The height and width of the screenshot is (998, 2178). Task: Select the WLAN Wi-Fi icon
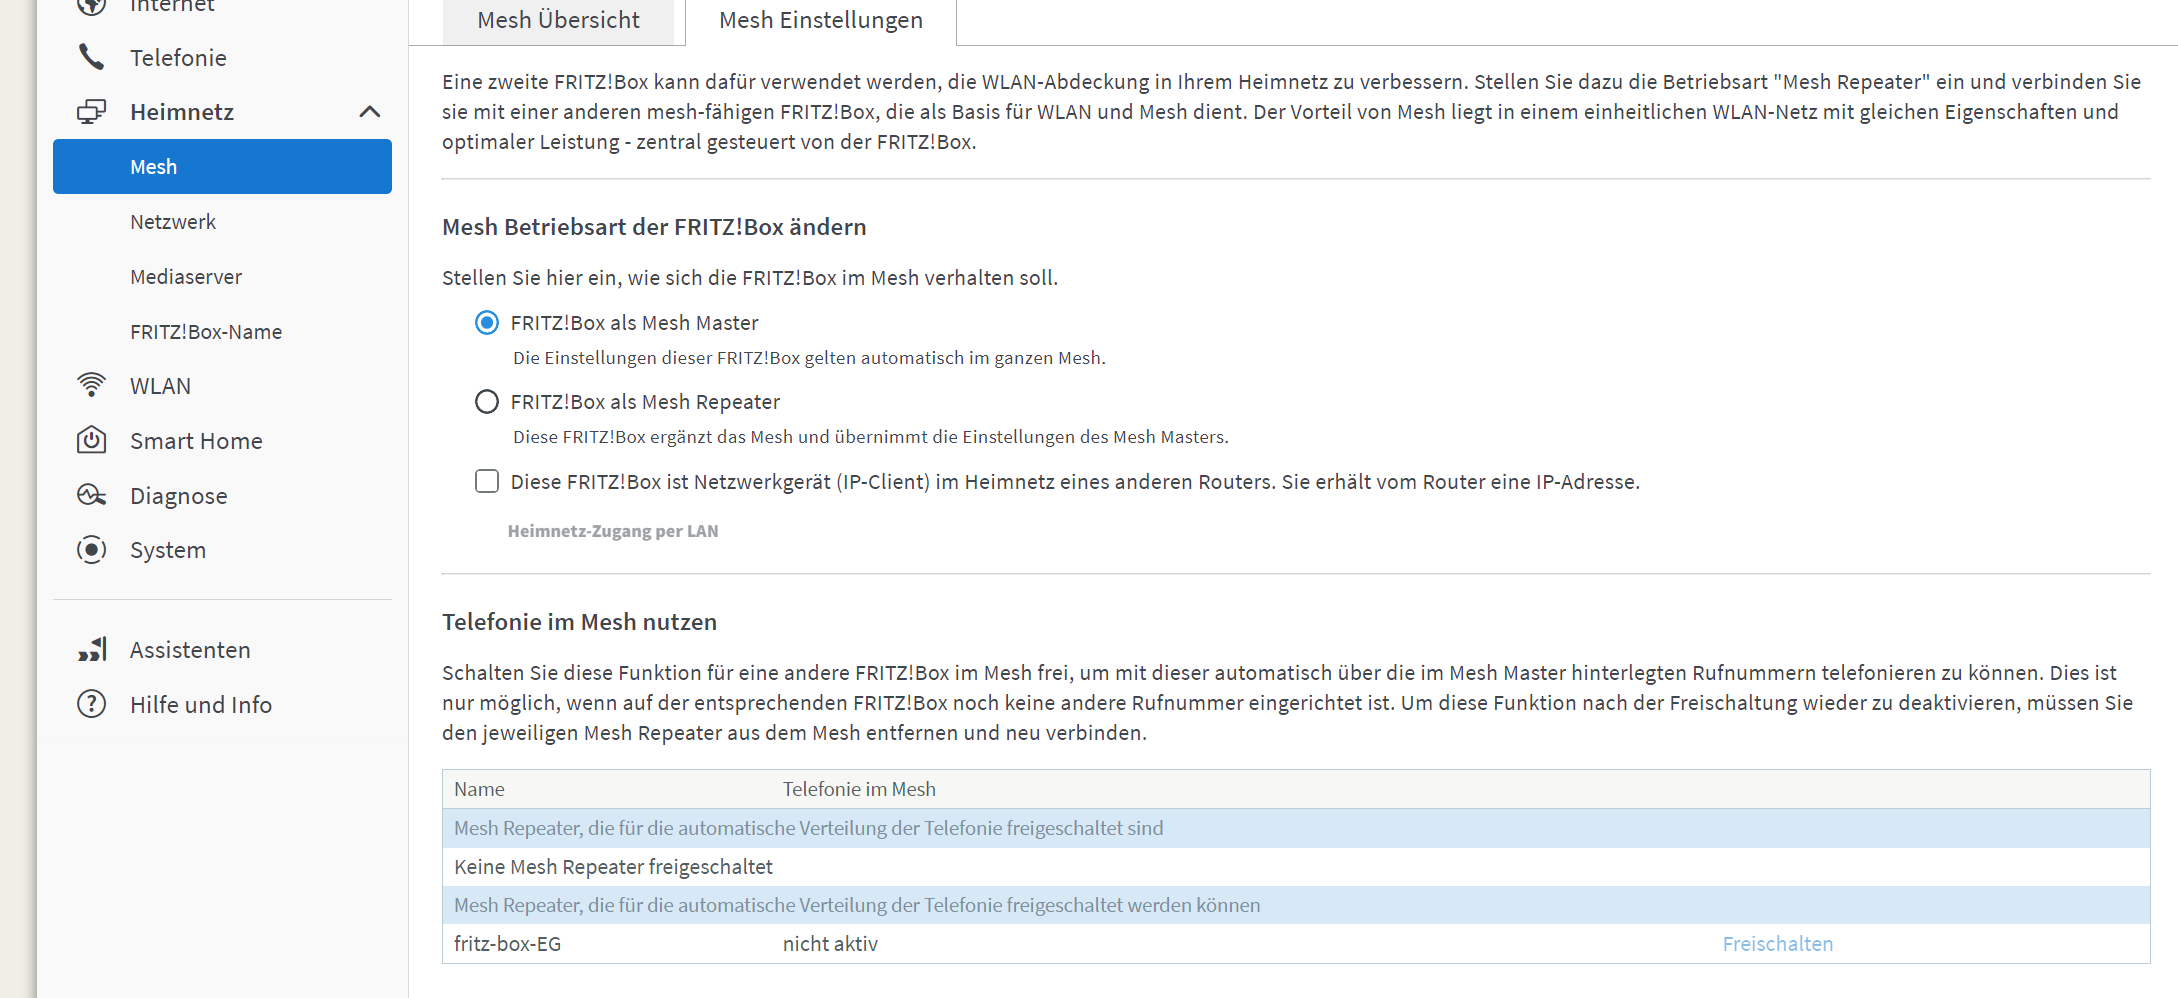(x=91, y=385)
